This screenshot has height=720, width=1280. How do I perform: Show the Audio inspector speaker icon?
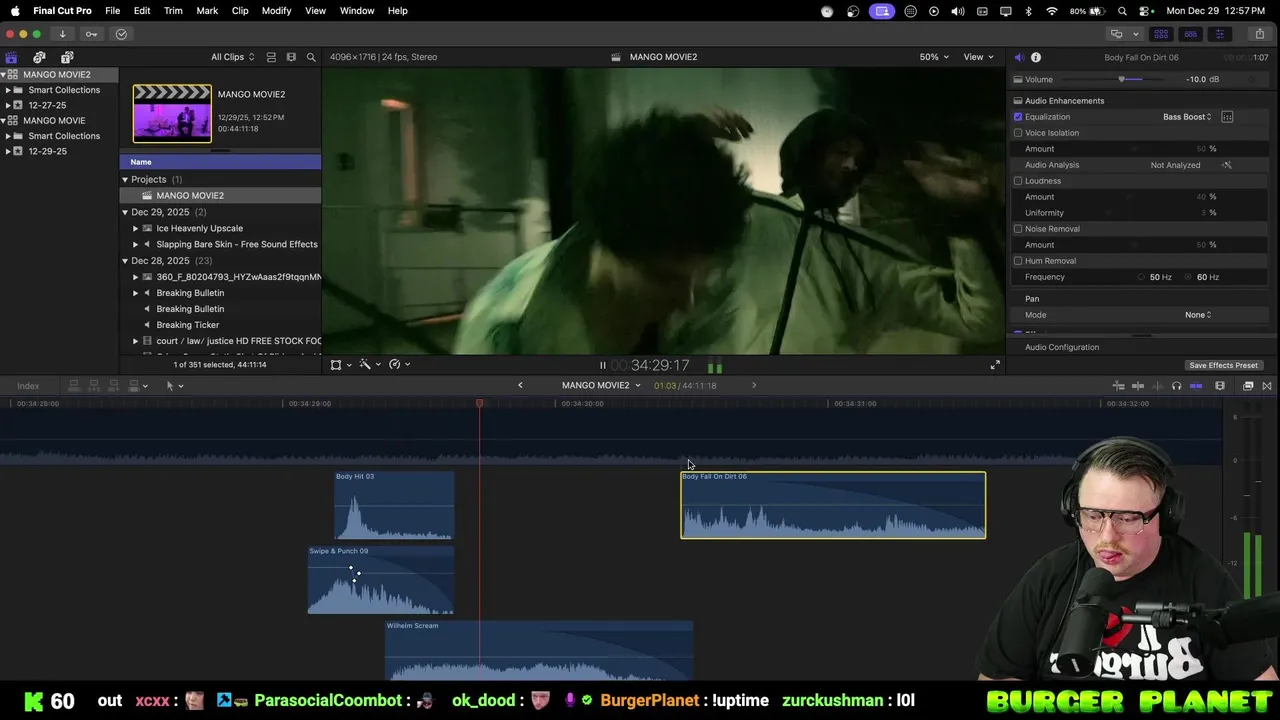pos(1019,57)
